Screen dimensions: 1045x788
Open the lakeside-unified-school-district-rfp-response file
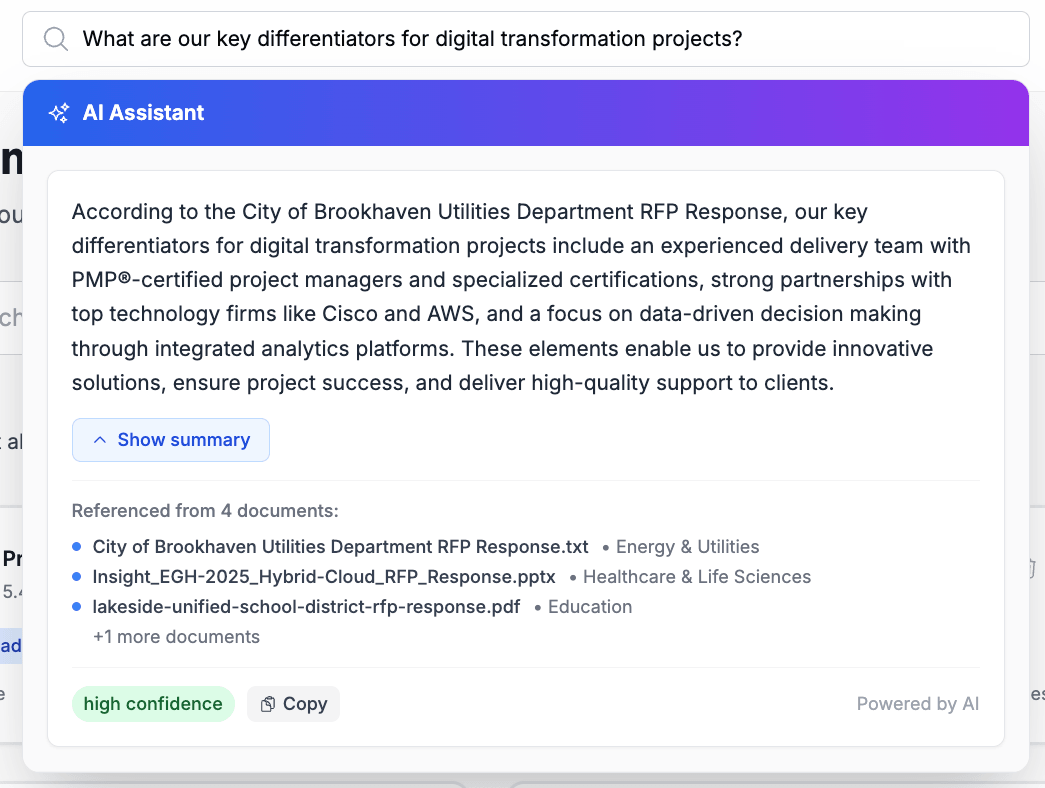305,606
